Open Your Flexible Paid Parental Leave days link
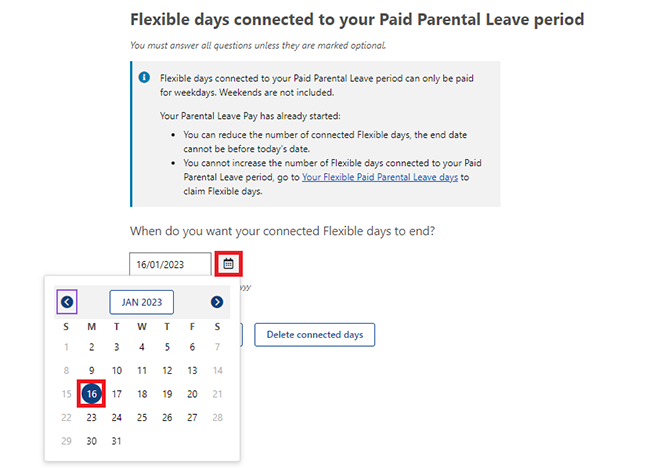Screen dimensions: 650x468 (x=380, y=177)
